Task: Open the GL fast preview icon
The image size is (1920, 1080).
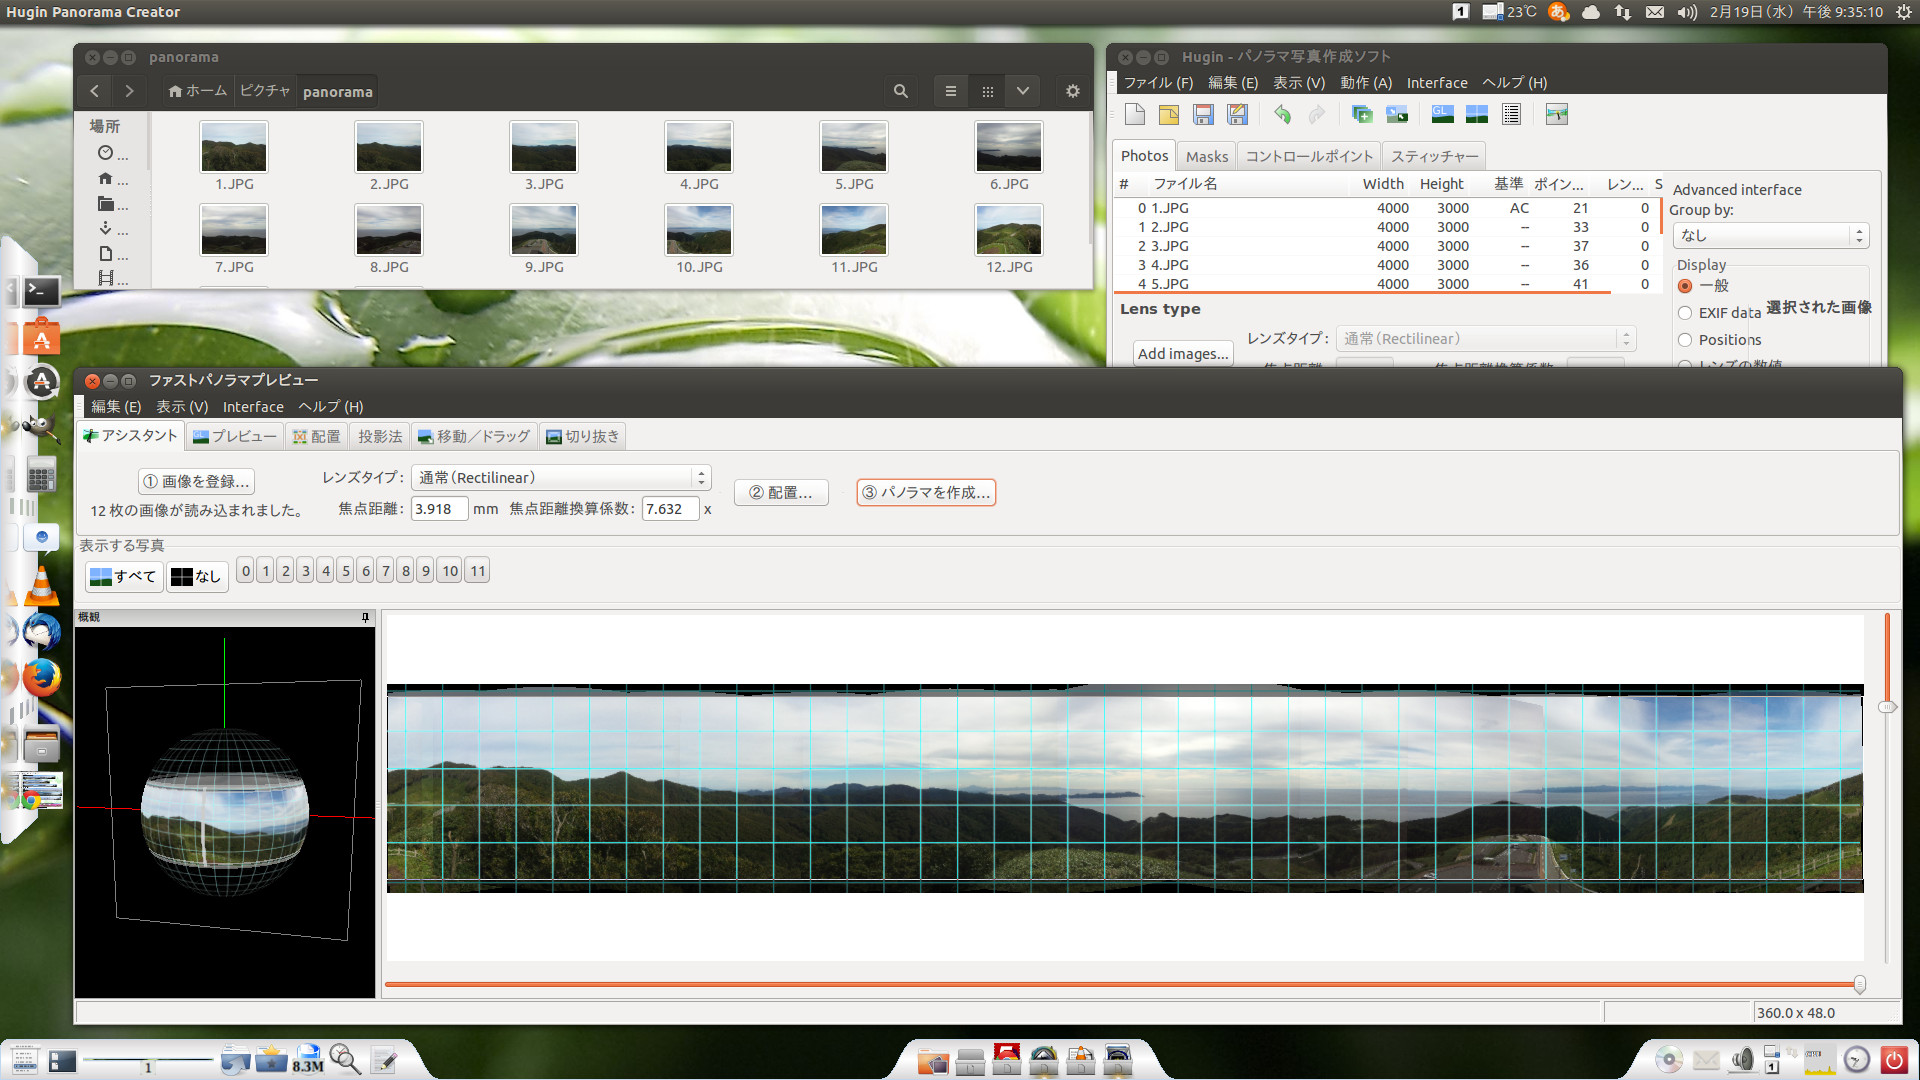Action: pos(1442,114)
